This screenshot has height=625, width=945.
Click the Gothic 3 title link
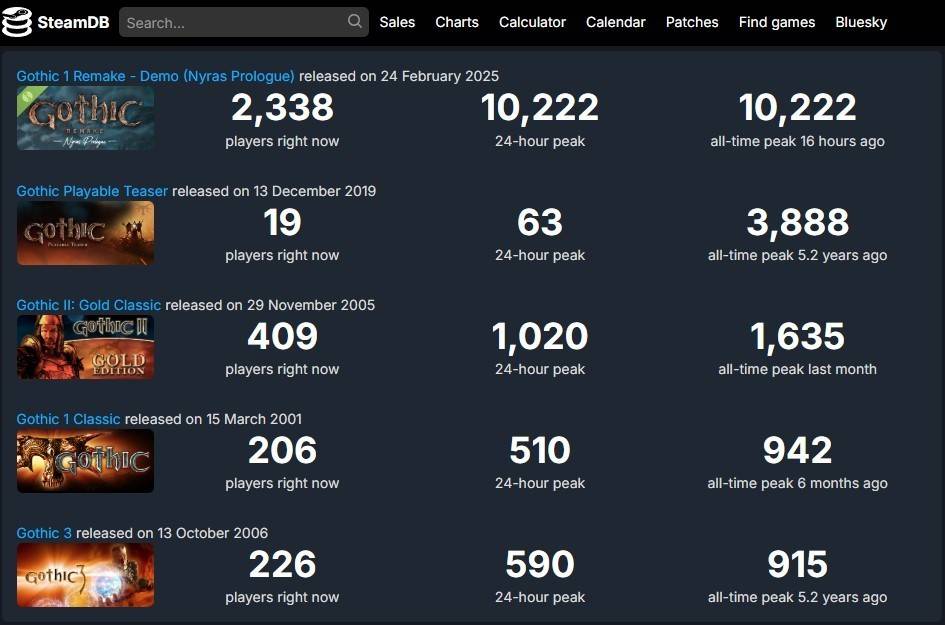point(44,533)
